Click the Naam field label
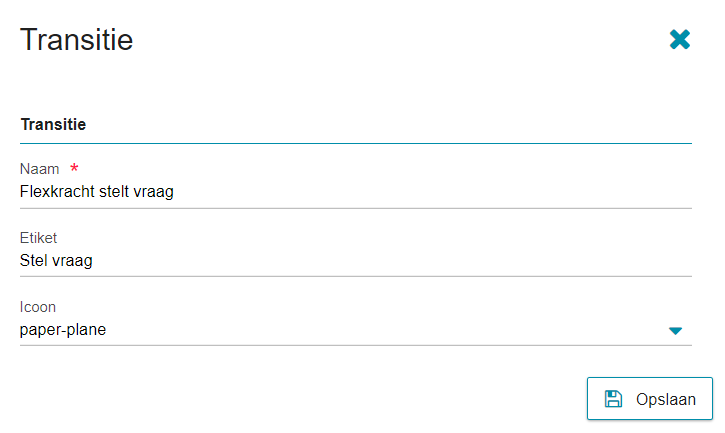 coord(39,169)
